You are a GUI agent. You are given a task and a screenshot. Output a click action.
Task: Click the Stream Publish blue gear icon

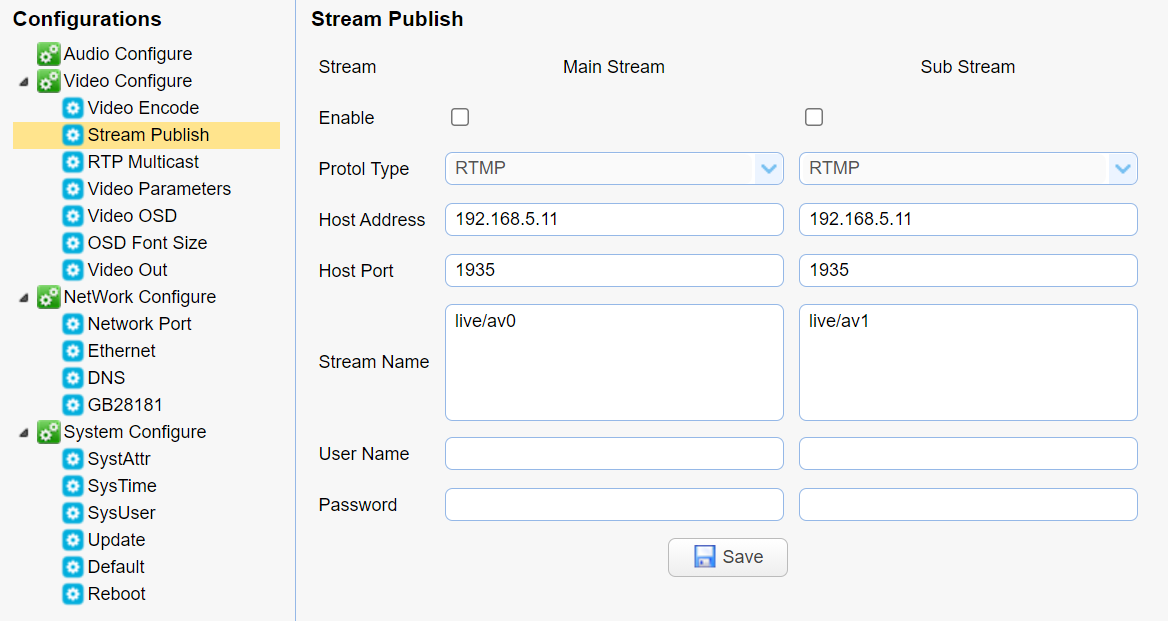coord(72,135)
